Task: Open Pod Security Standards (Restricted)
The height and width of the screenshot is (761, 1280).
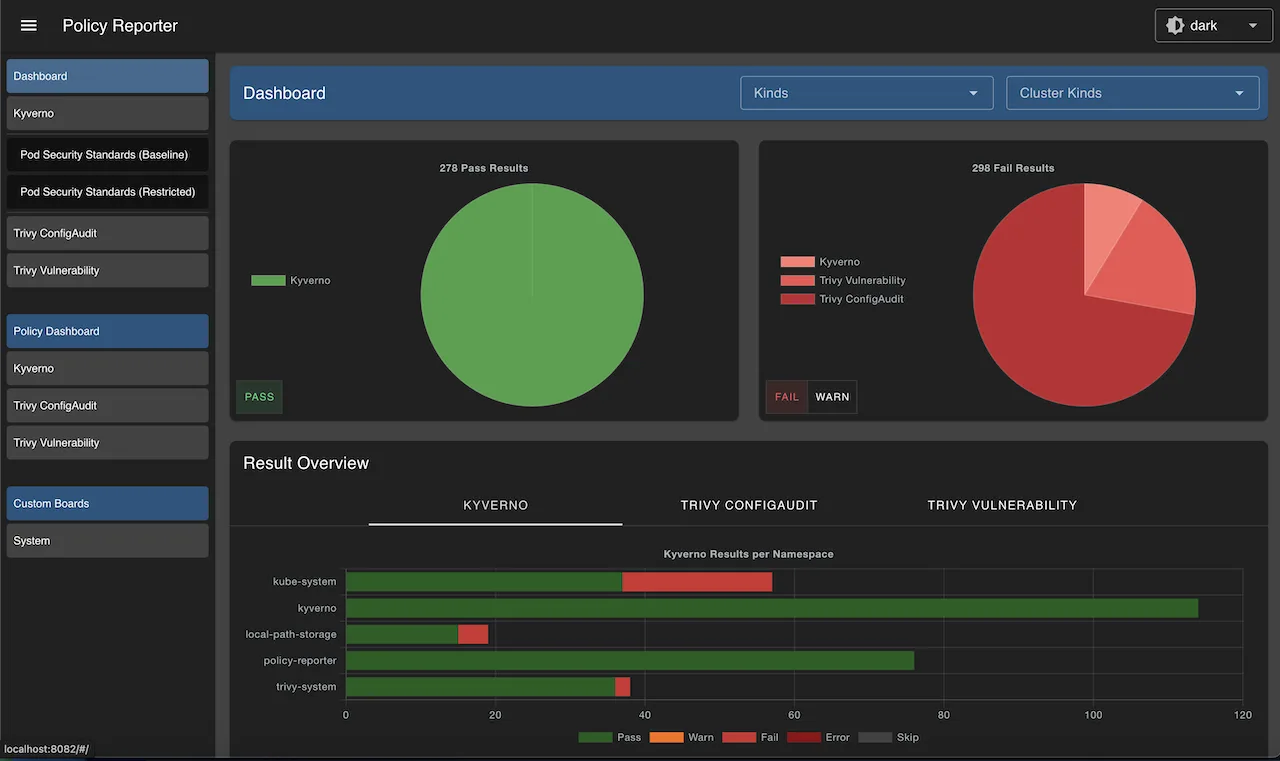Action: click(107, 191)
